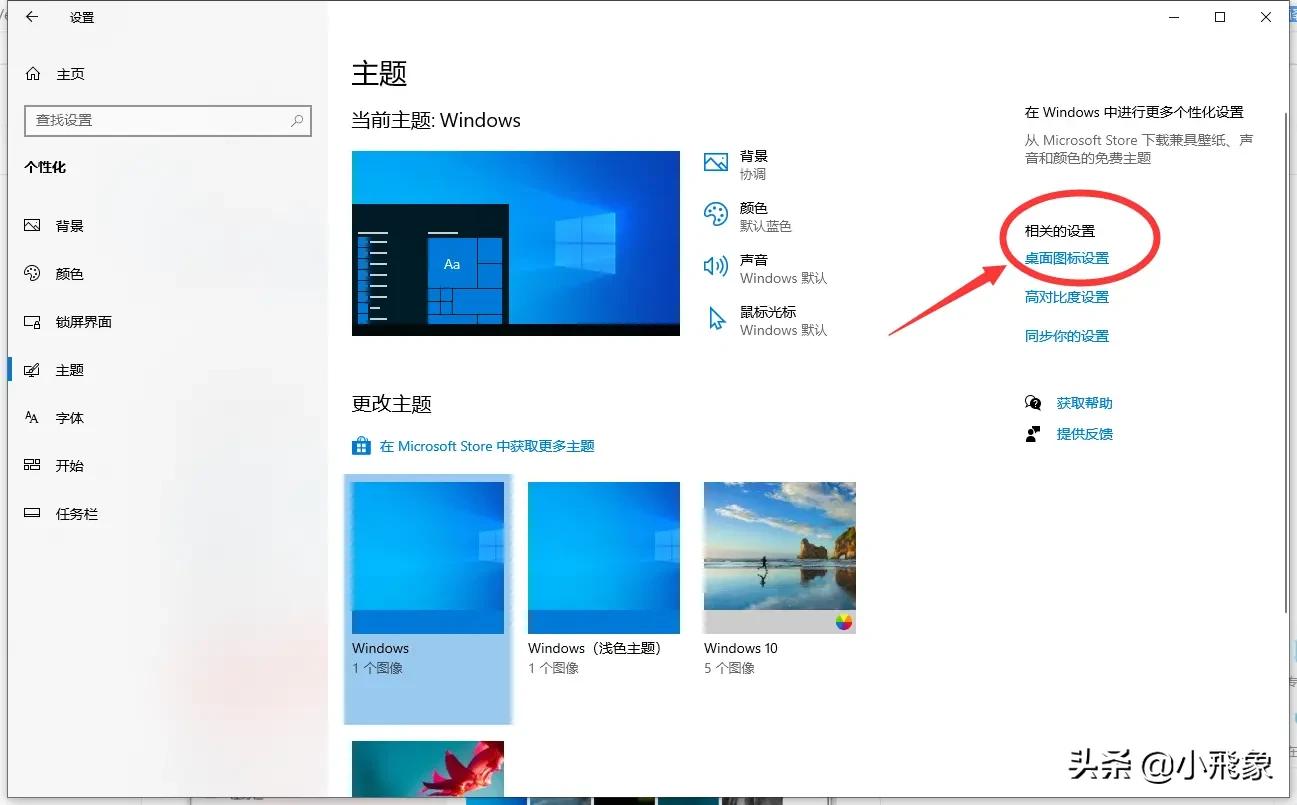This screenshot has height=805, width=1297.
Task: Click the image icon for 背景 协调
Action: tap(714, 162)
